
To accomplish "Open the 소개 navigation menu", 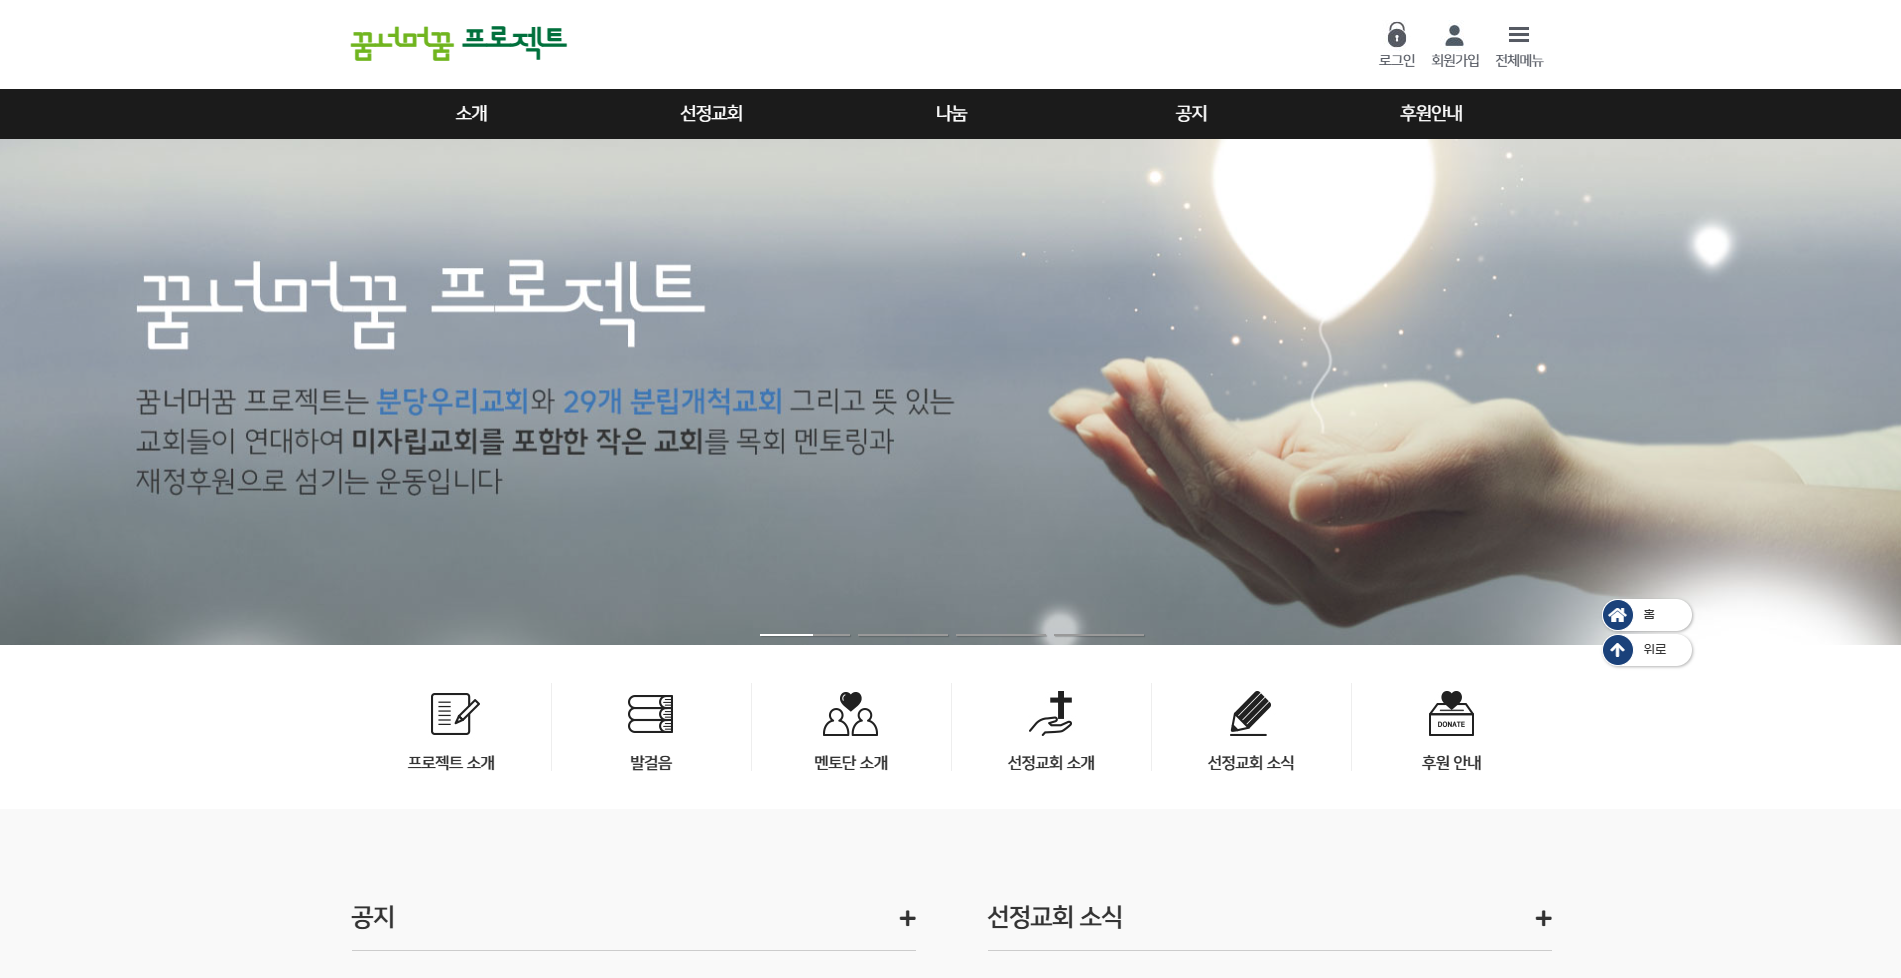I will pyautogui.click(x=471, y=113).
